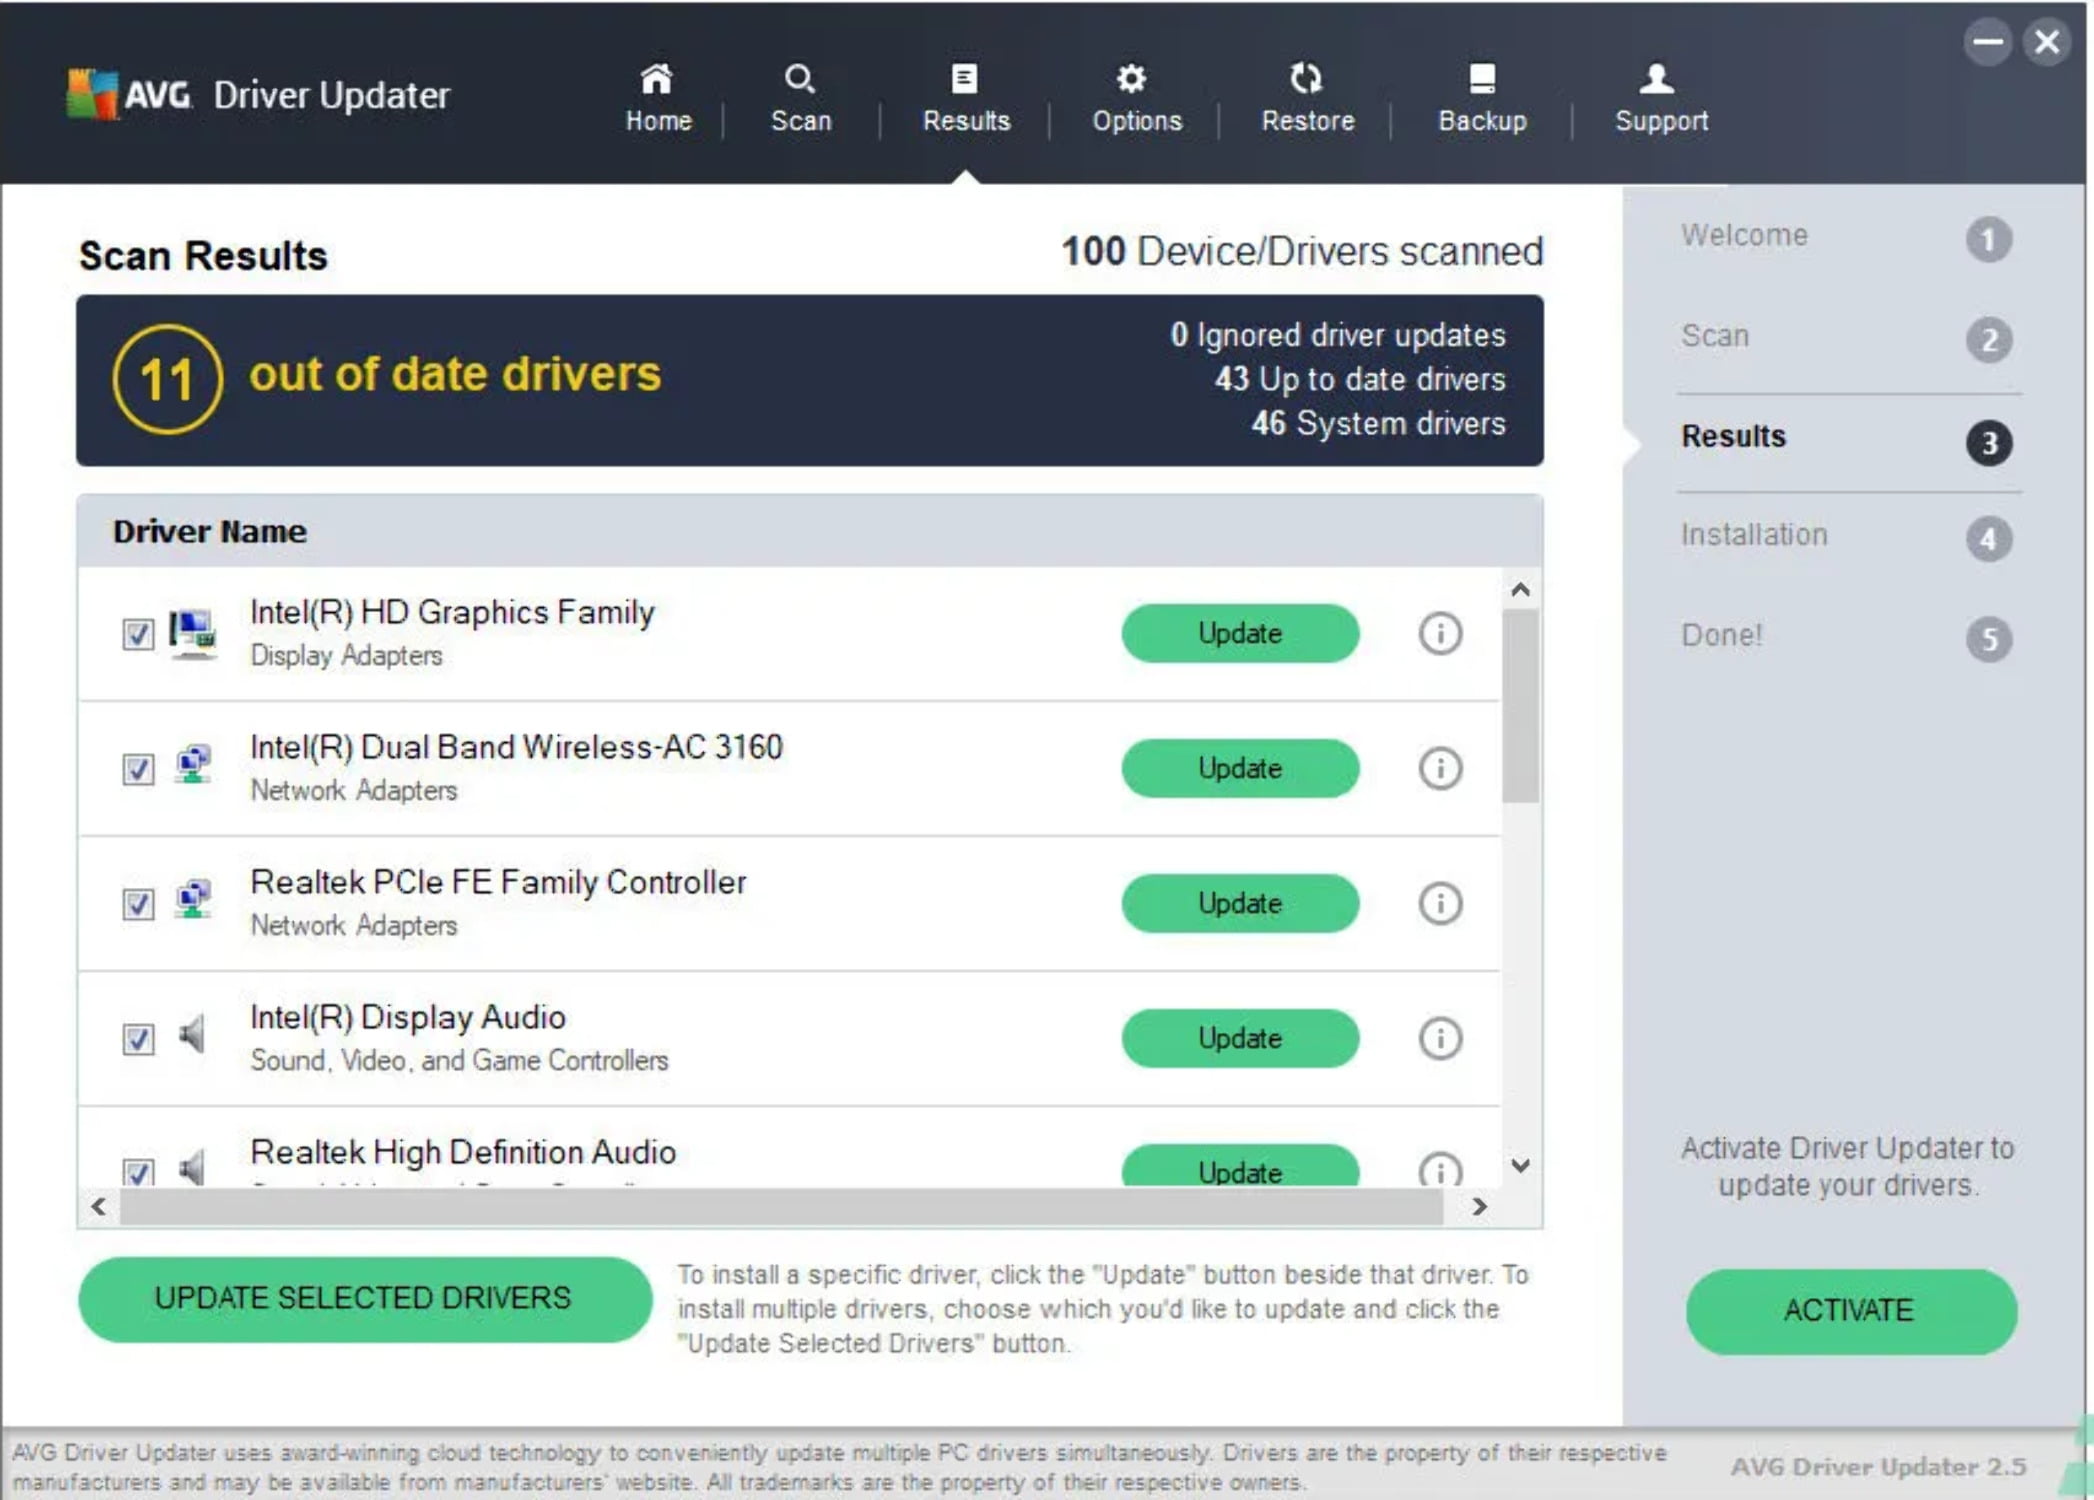Screen dimensions: 2094x1500
Task: Click the Scan magnifier icon
Action: click(x=800, y=78)
